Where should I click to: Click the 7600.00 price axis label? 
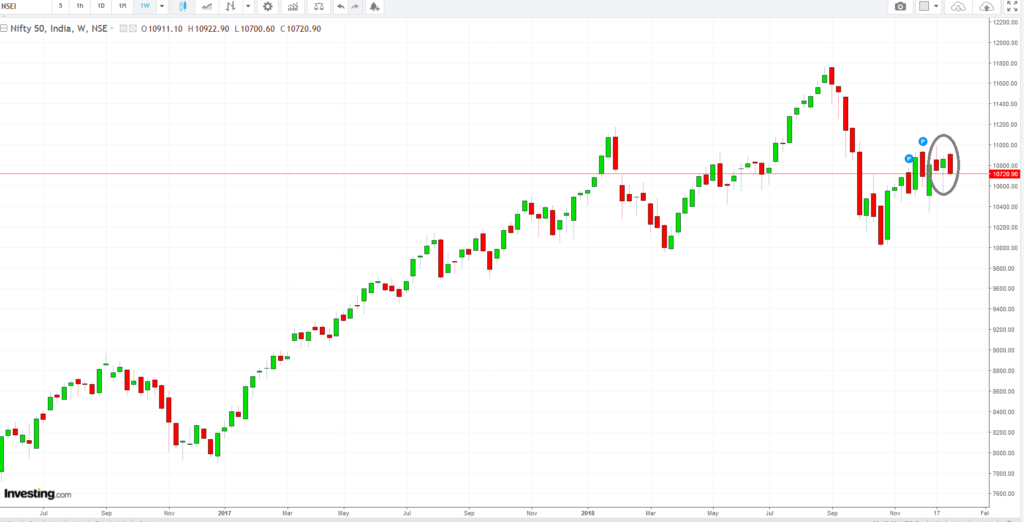[x=1006, y=494]
